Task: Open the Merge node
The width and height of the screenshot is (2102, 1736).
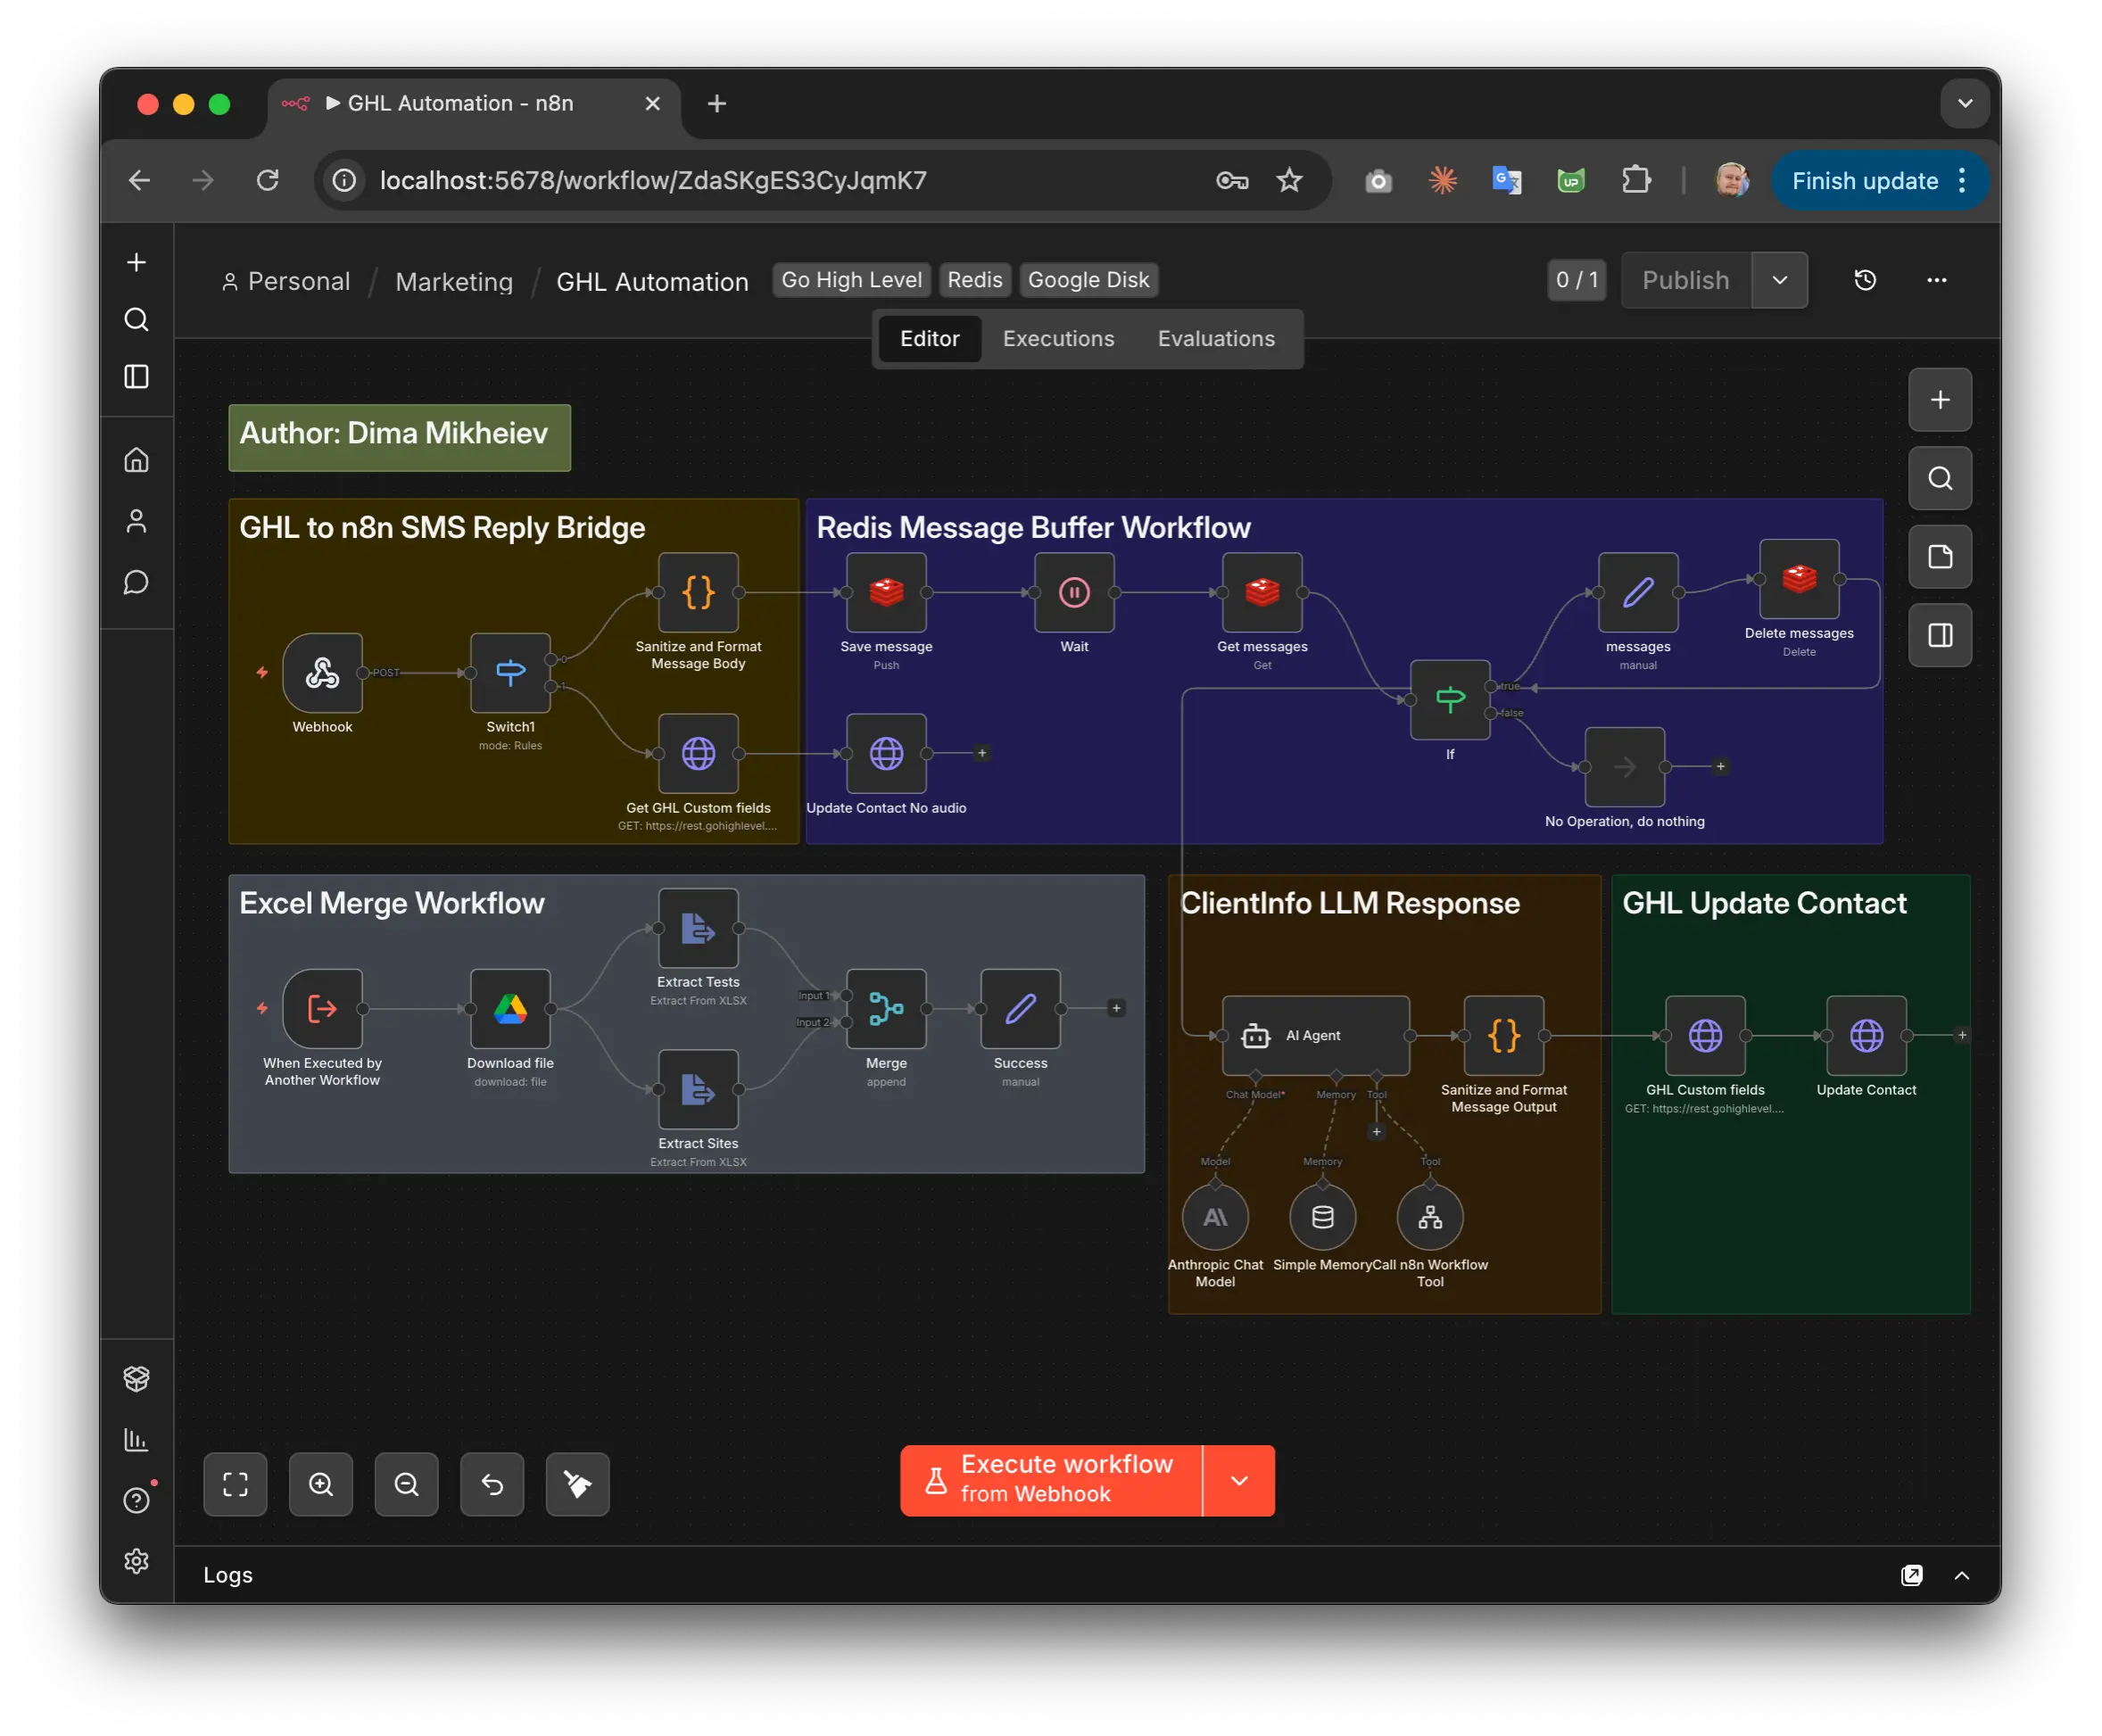Action: coord(886,1008)
